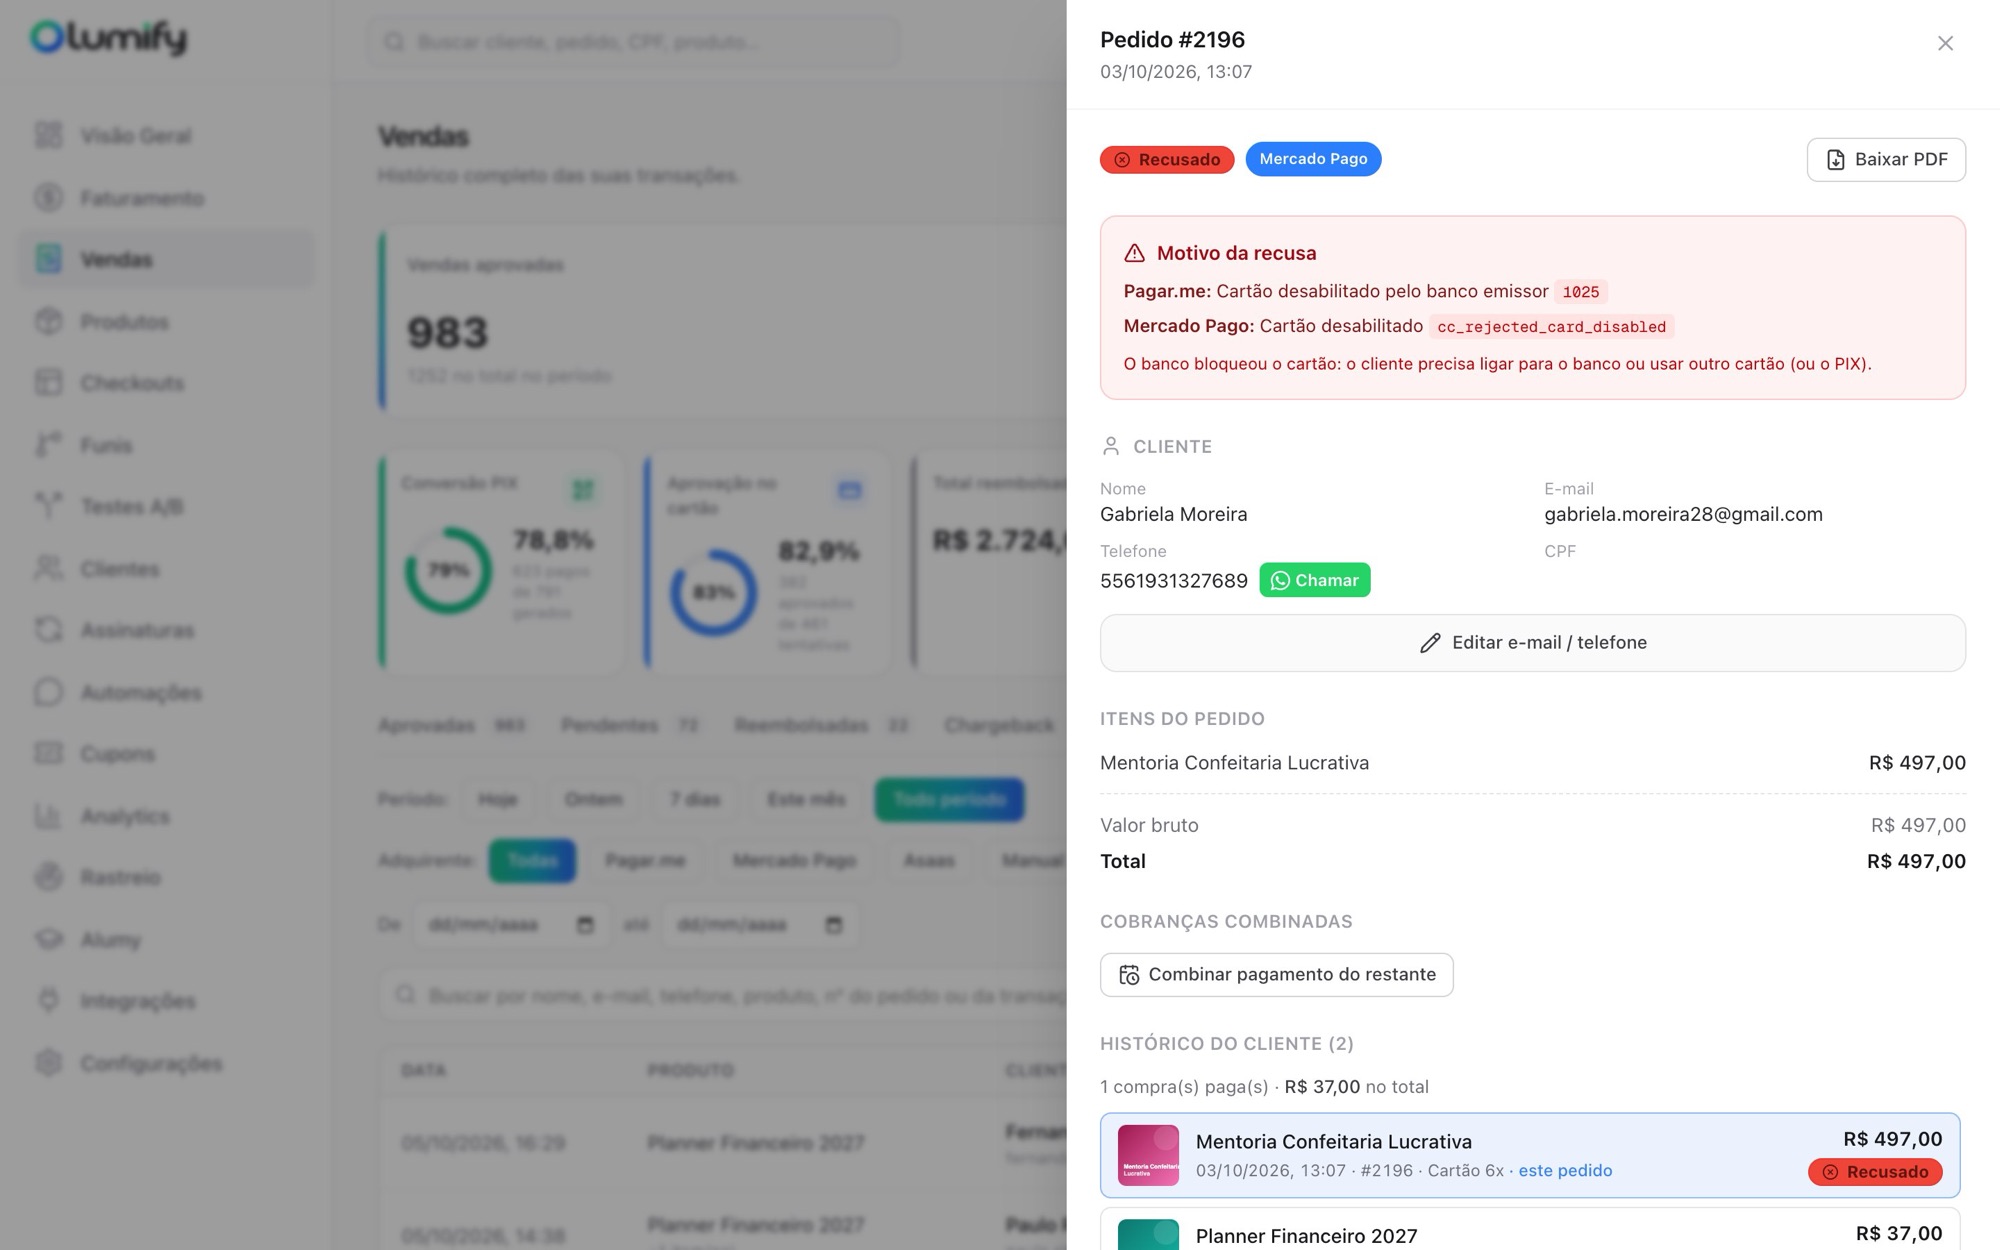The width and height of the screenshot is (2000, 1250).
Task: Select the Todo período filter
Action: (x=949, y=800)
